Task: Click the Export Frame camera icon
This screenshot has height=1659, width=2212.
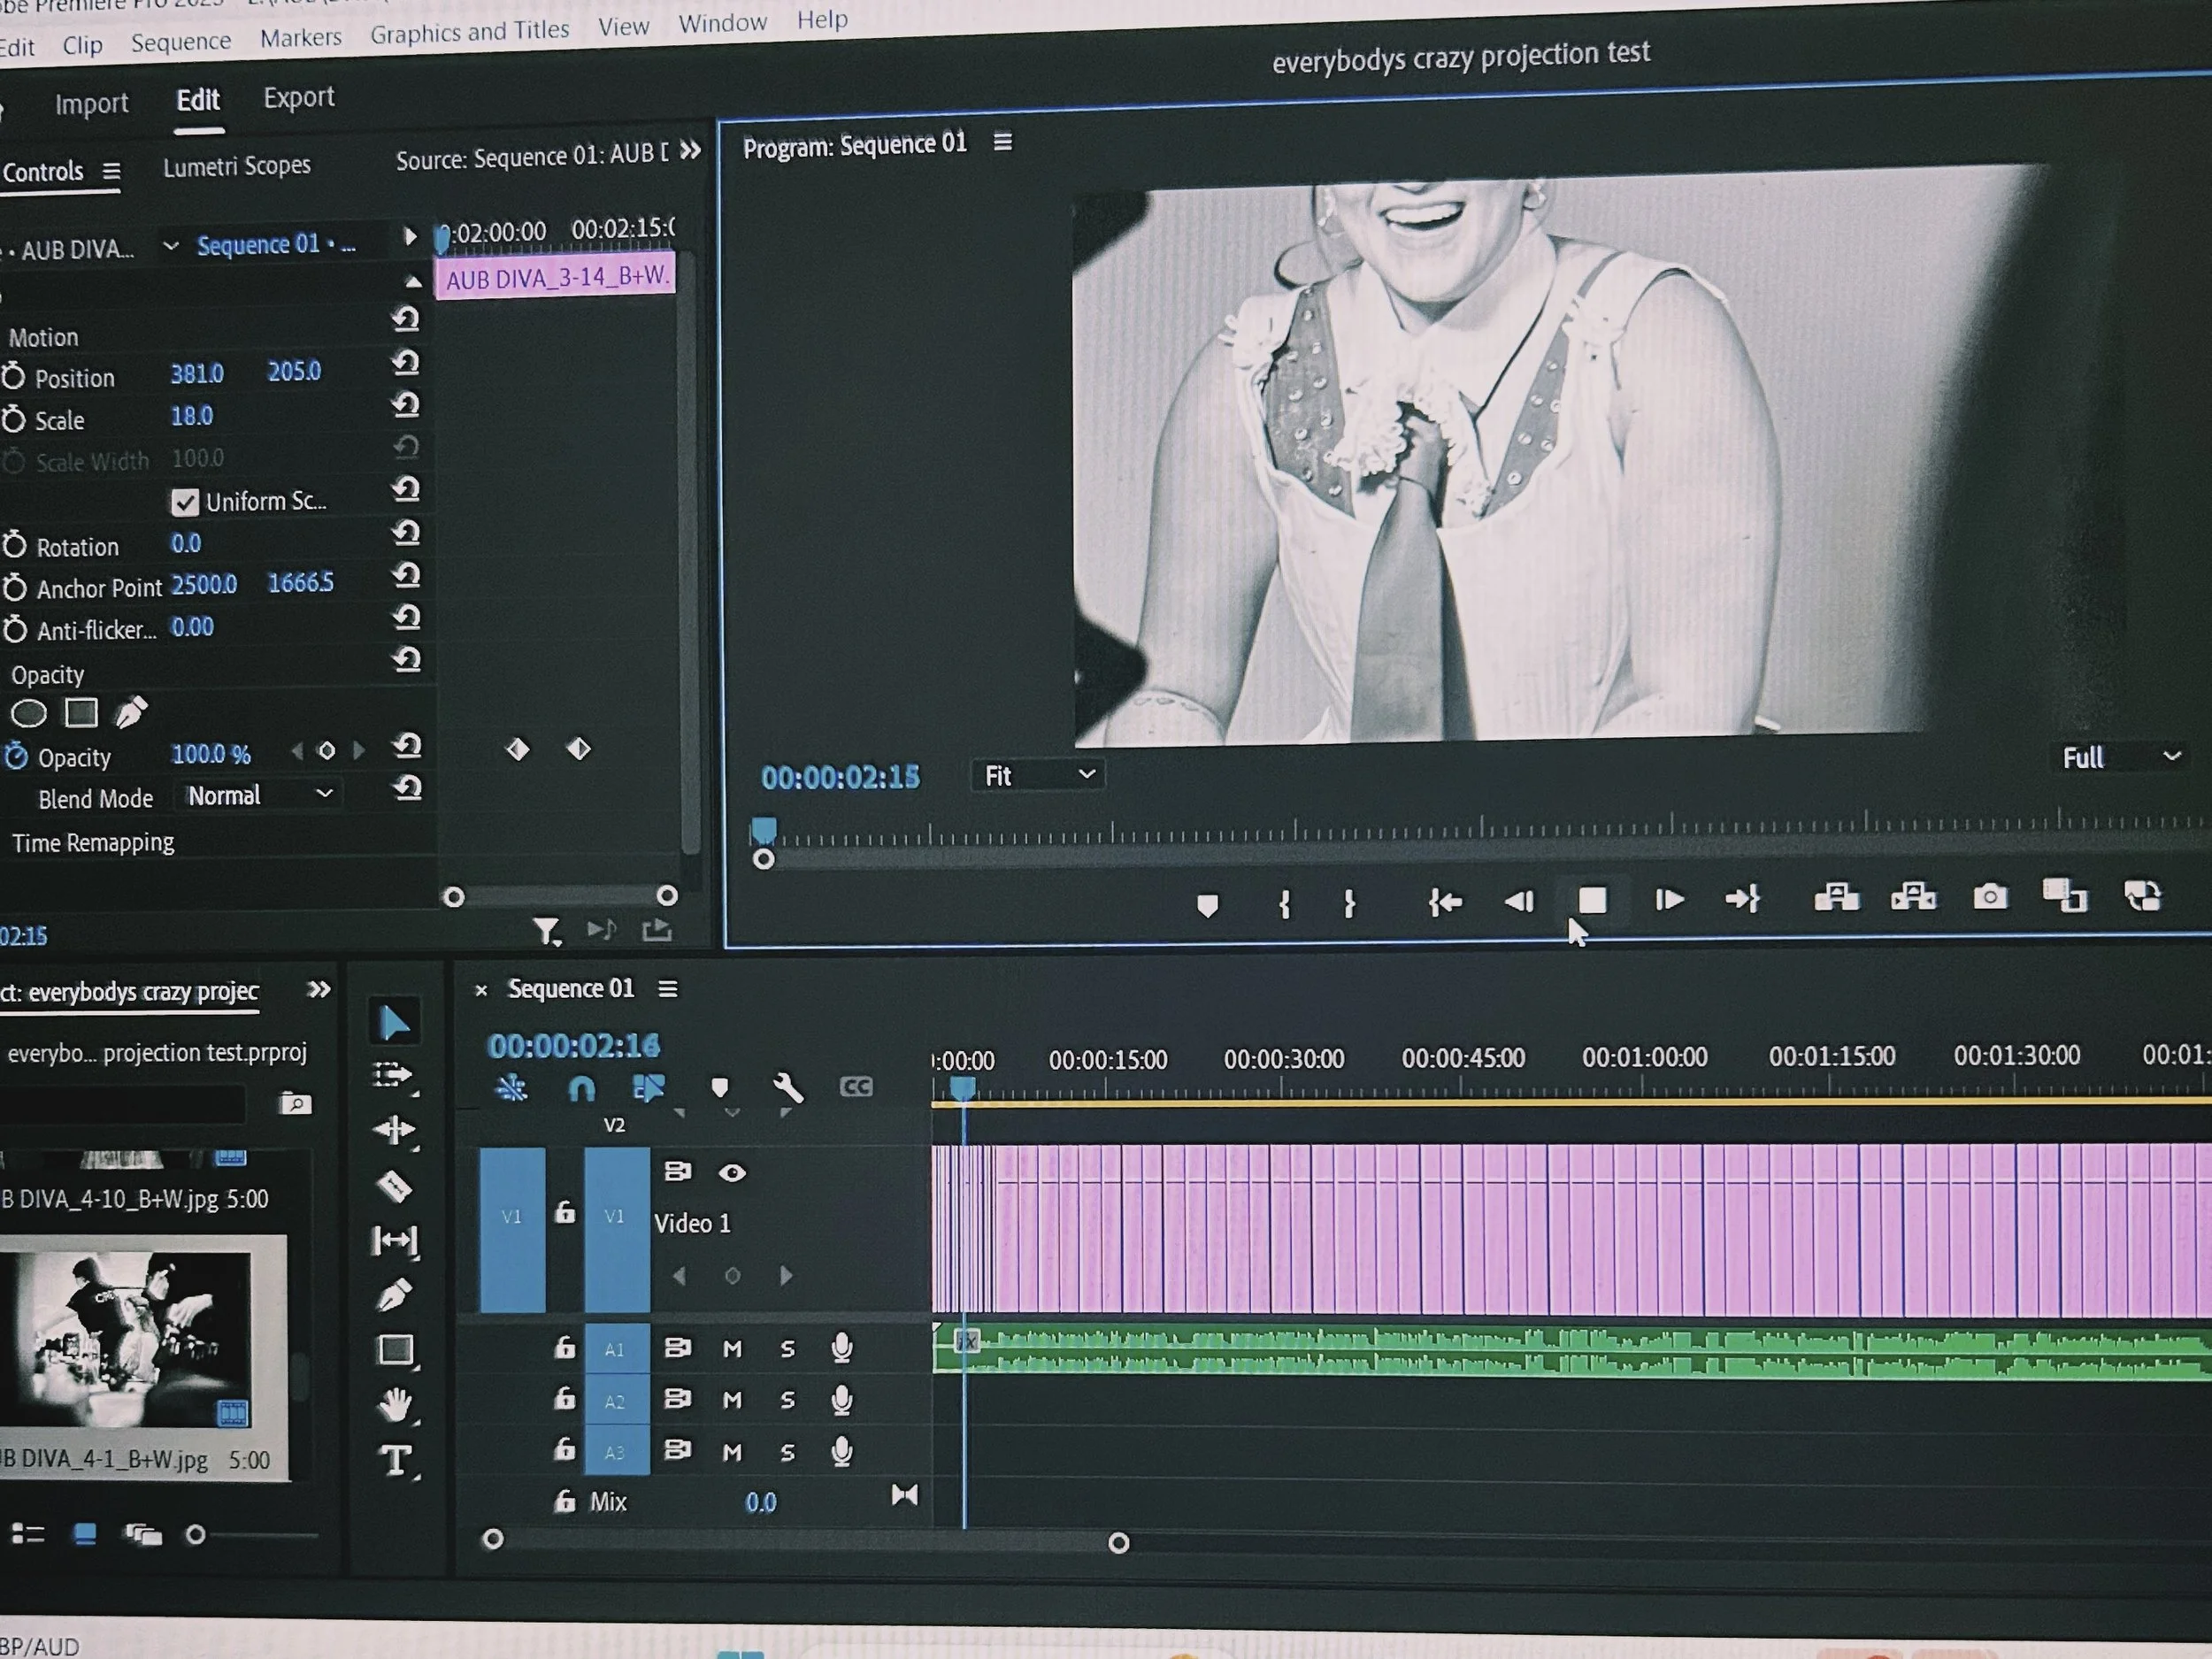Action: click(x=1989, y=897)
